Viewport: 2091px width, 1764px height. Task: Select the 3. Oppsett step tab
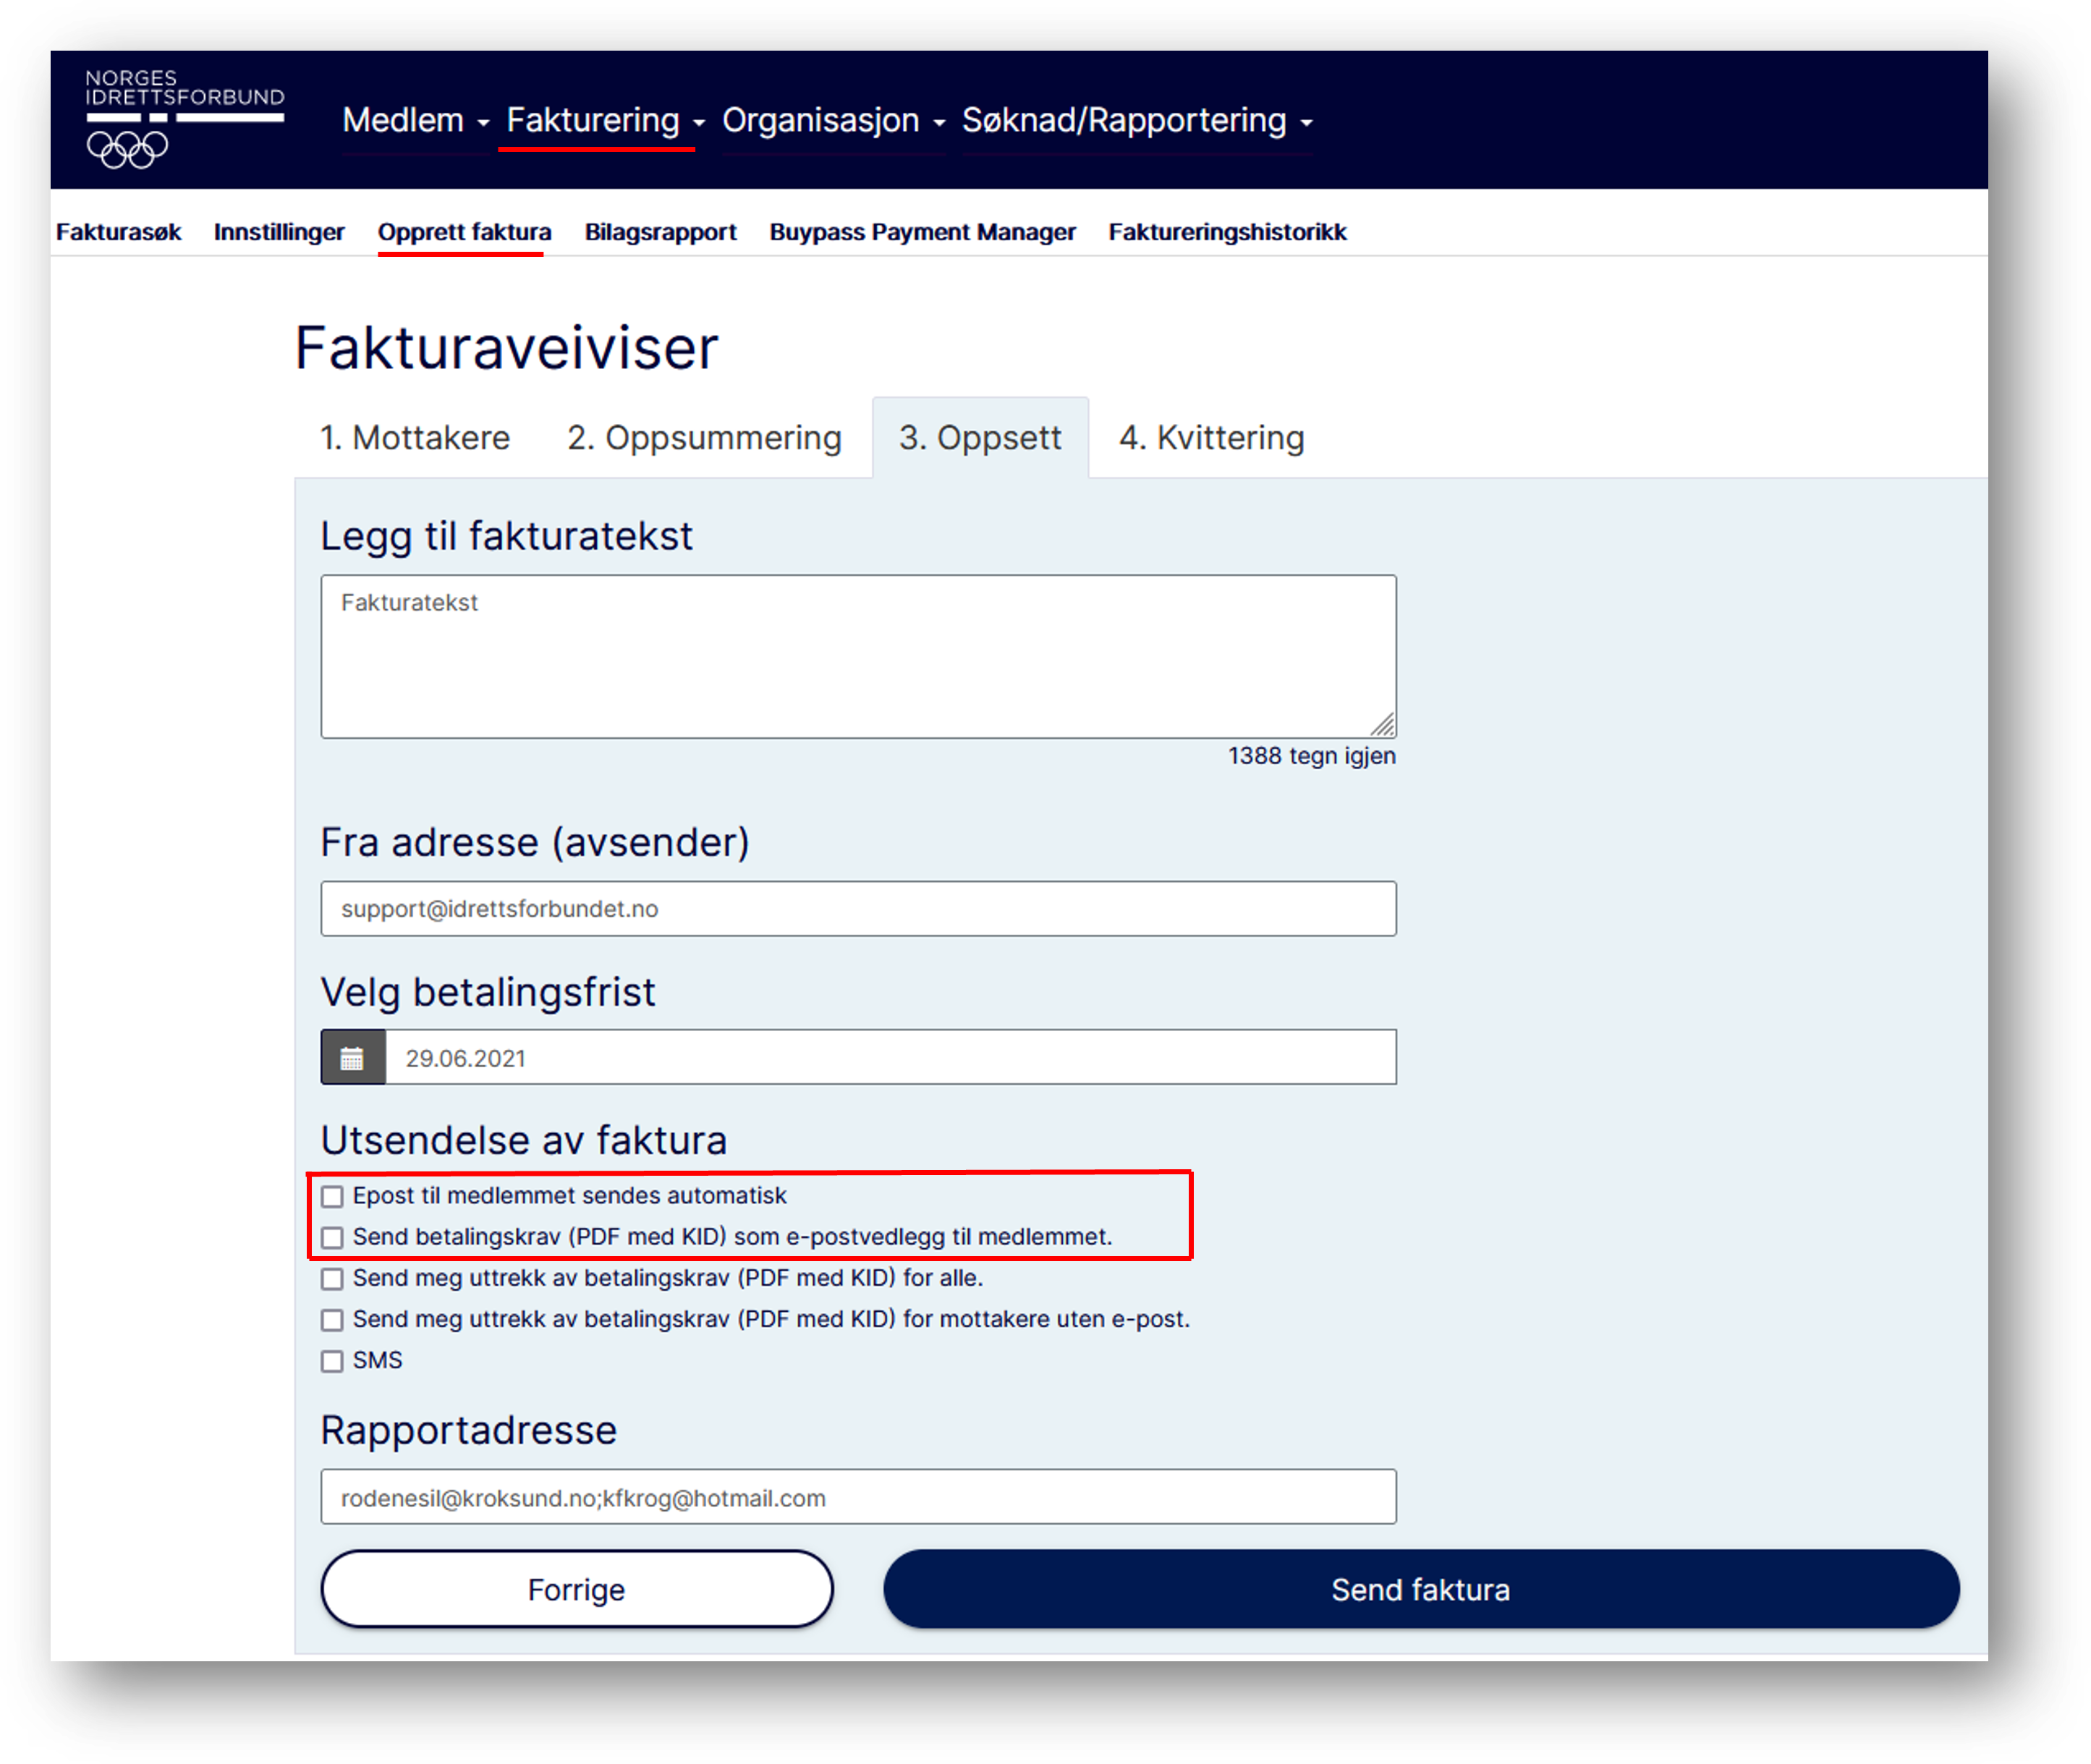pyautogui.click(x=980, y=438)
